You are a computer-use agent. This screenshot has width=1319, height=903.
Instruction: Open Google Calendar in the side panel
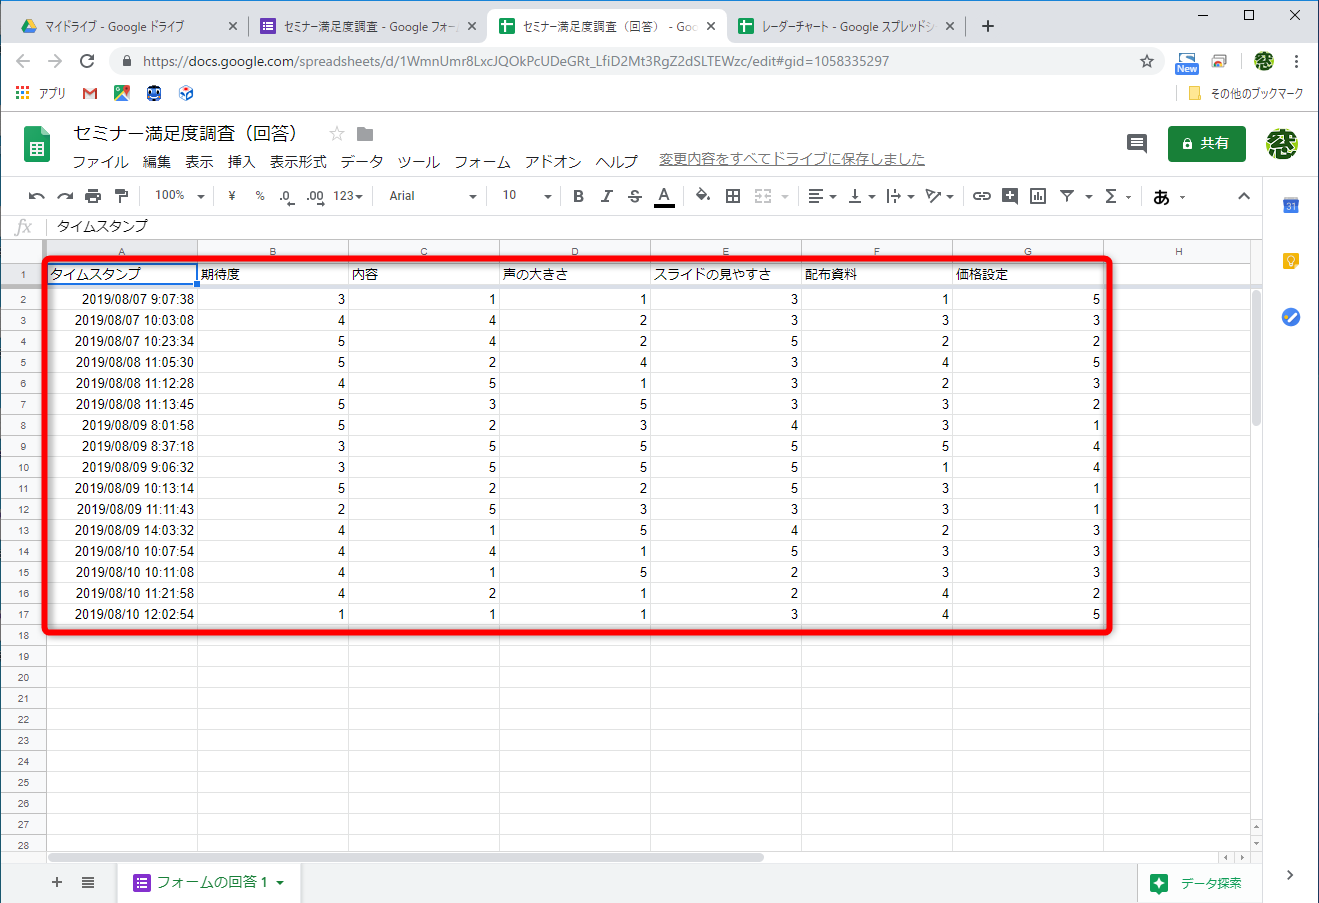point(1291,205)
